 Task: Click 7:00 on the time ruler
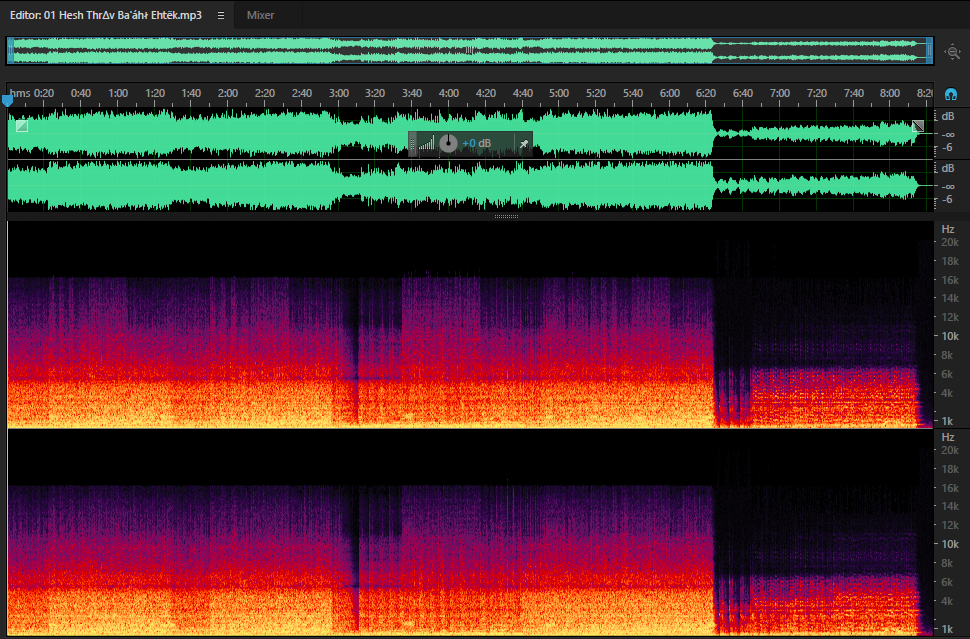pos(779,93)
